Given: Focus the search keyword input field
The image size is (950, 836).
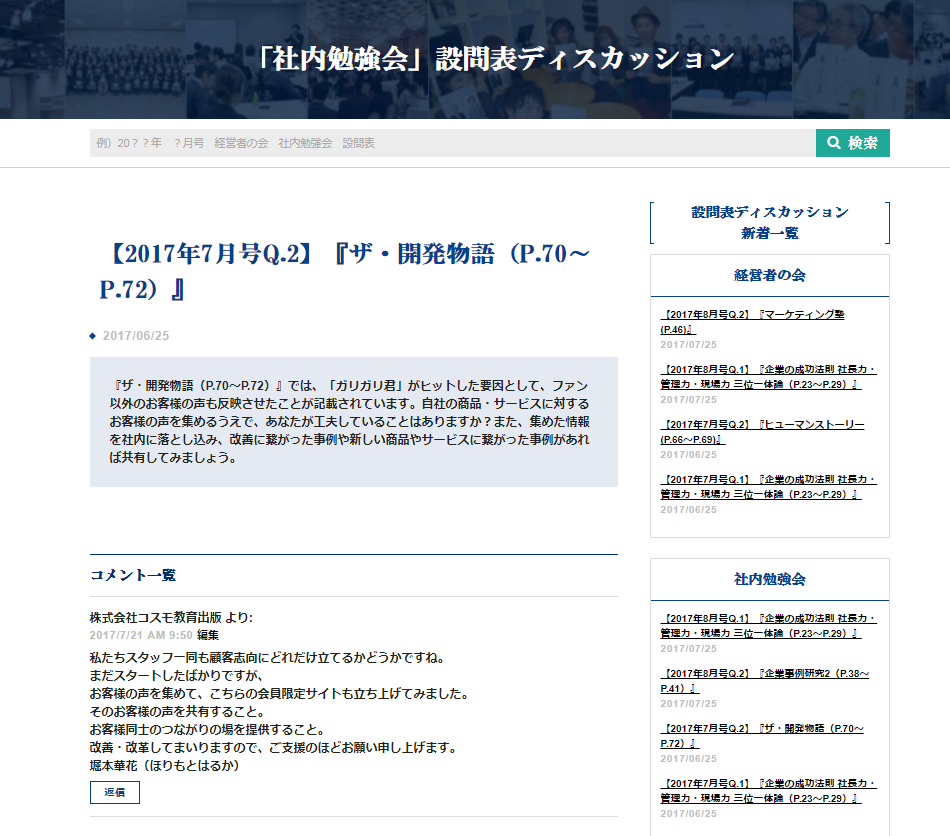Looking at the screenshot, I should point(453,143).
